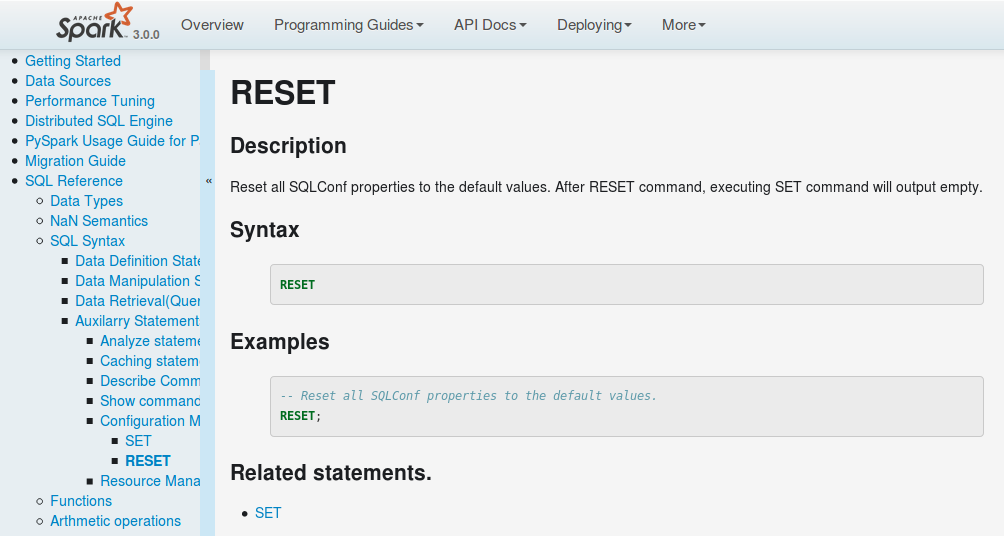This screenshot has width=1004, height=536.
Task: Select Distributed SQL Engine in sidebar
Action: [99, 121]
